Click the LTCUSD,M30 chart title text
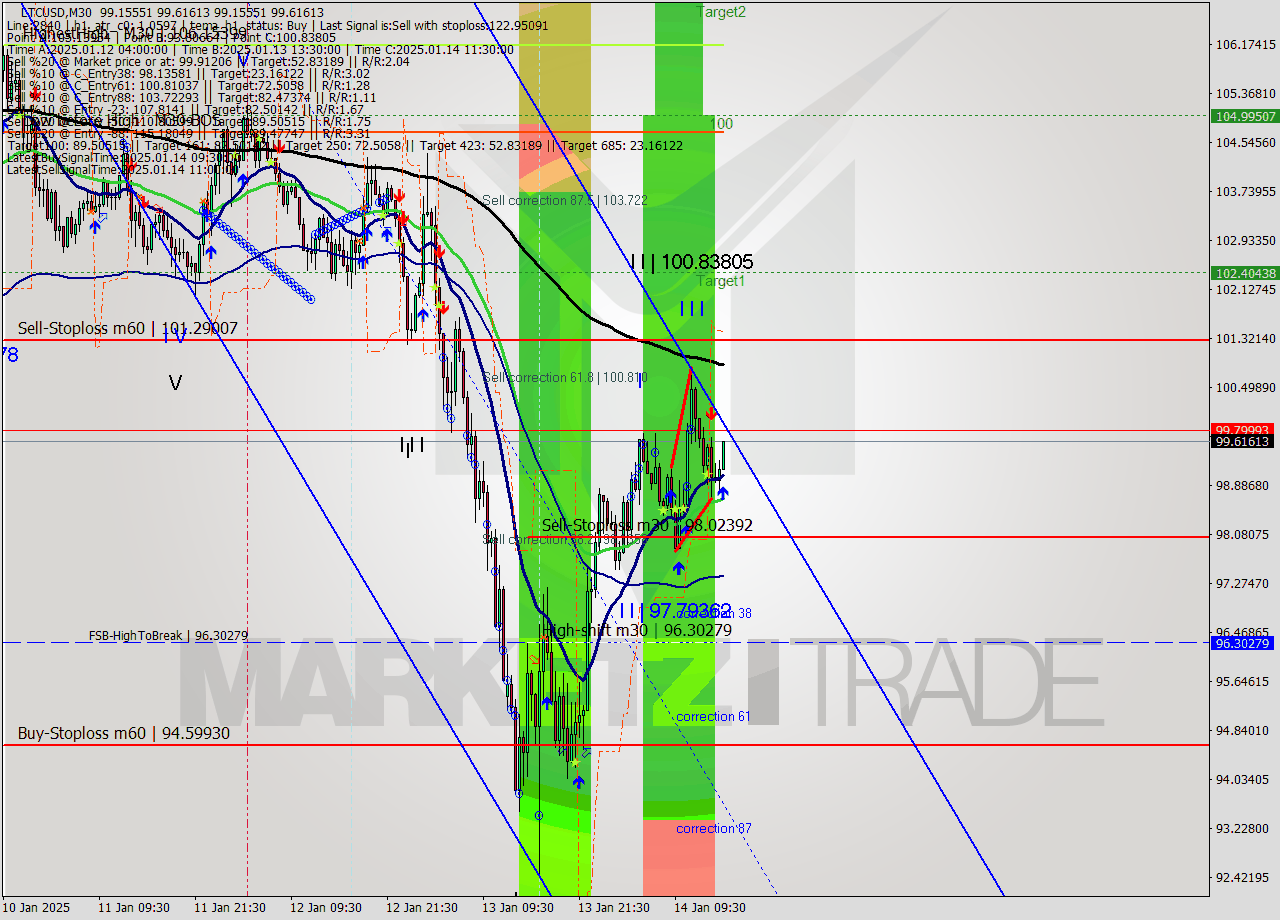The image size is (1280, 920). tap(54, 13)
